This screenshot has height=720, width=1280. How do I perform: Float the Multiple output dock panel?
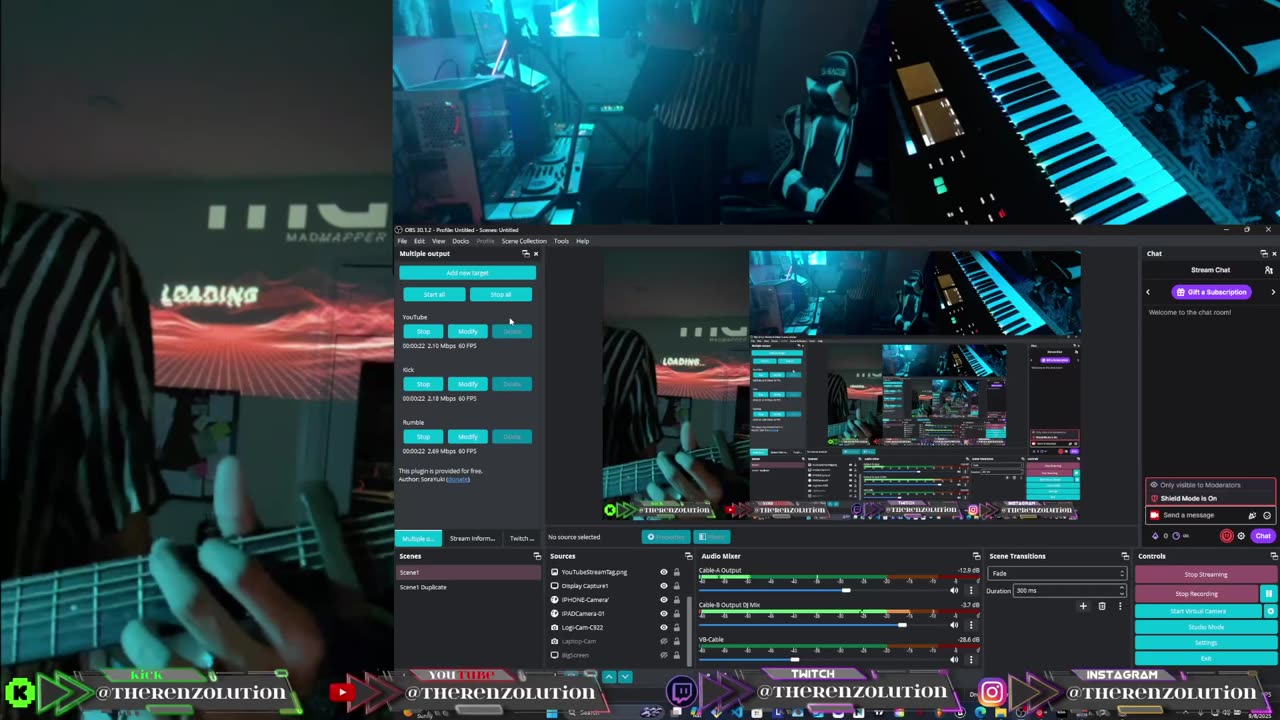point(525,254)
